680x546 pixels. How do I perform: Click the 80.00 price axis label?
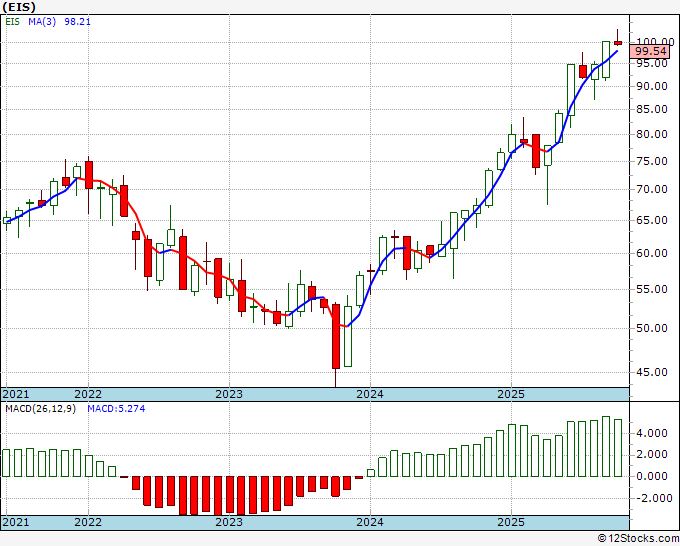652,134
